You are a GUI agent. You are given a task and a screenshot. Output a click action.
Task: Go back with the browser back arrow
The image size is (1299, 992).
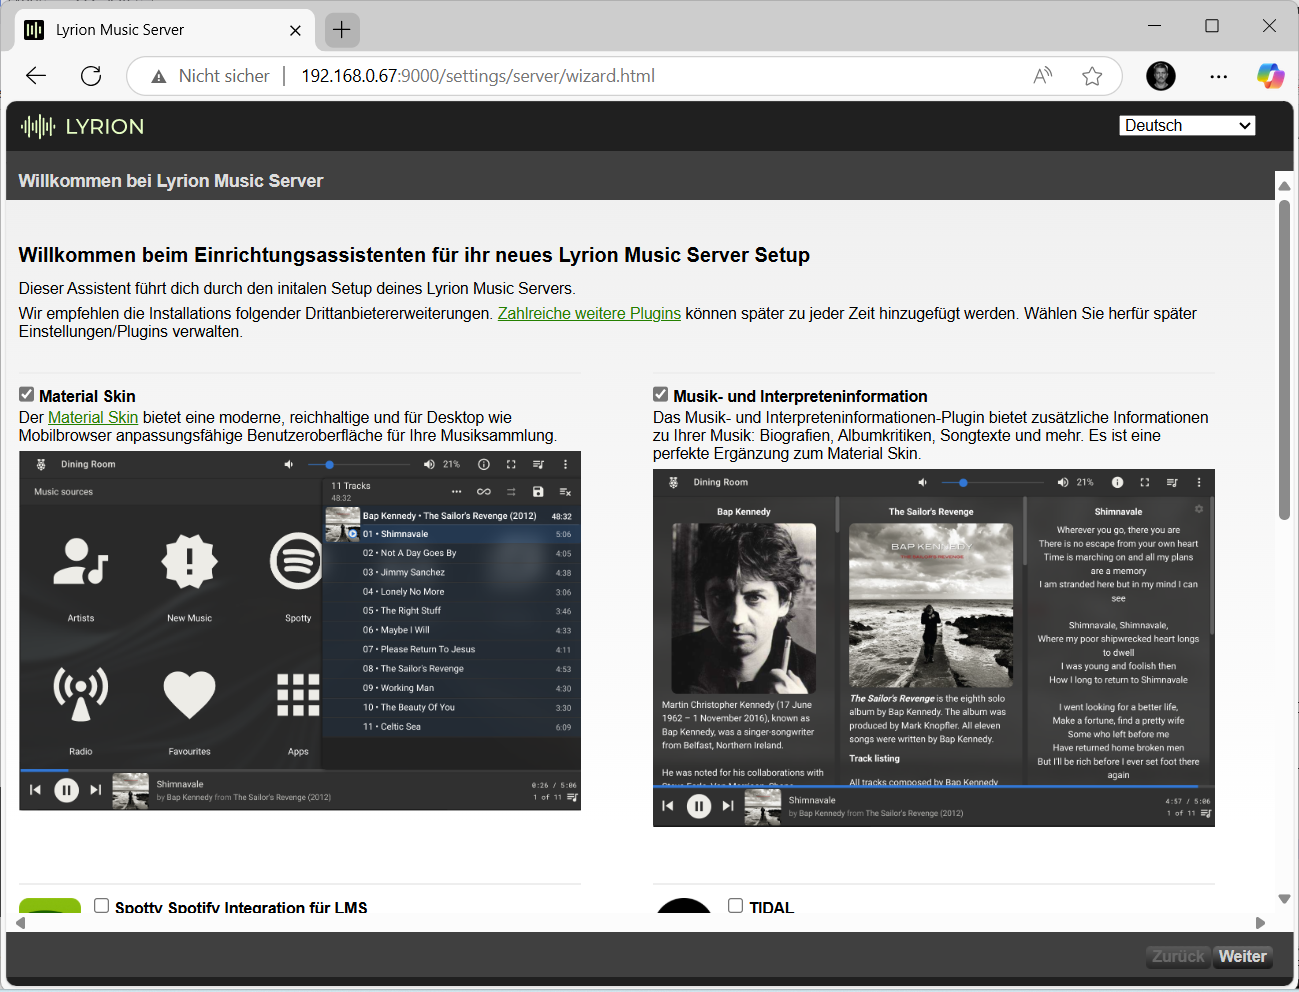[36, 76]
